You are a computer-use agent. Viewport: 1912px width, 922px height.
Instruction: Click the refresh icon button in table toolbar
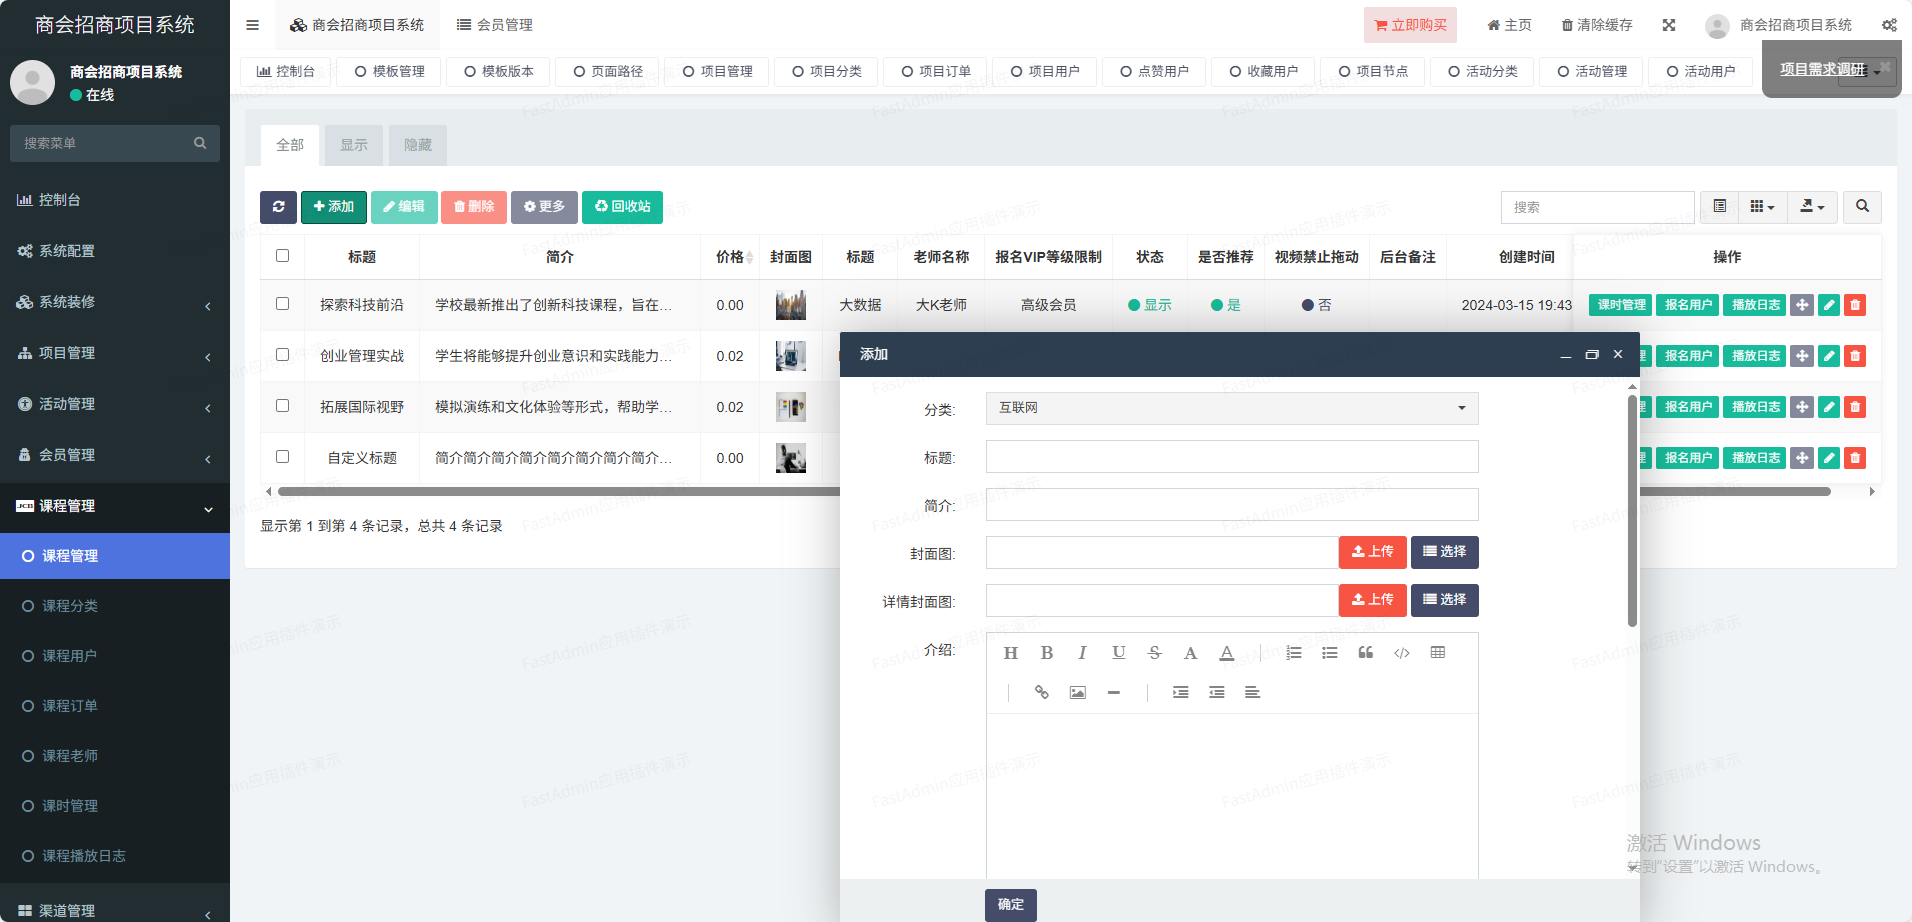[278, 207]
